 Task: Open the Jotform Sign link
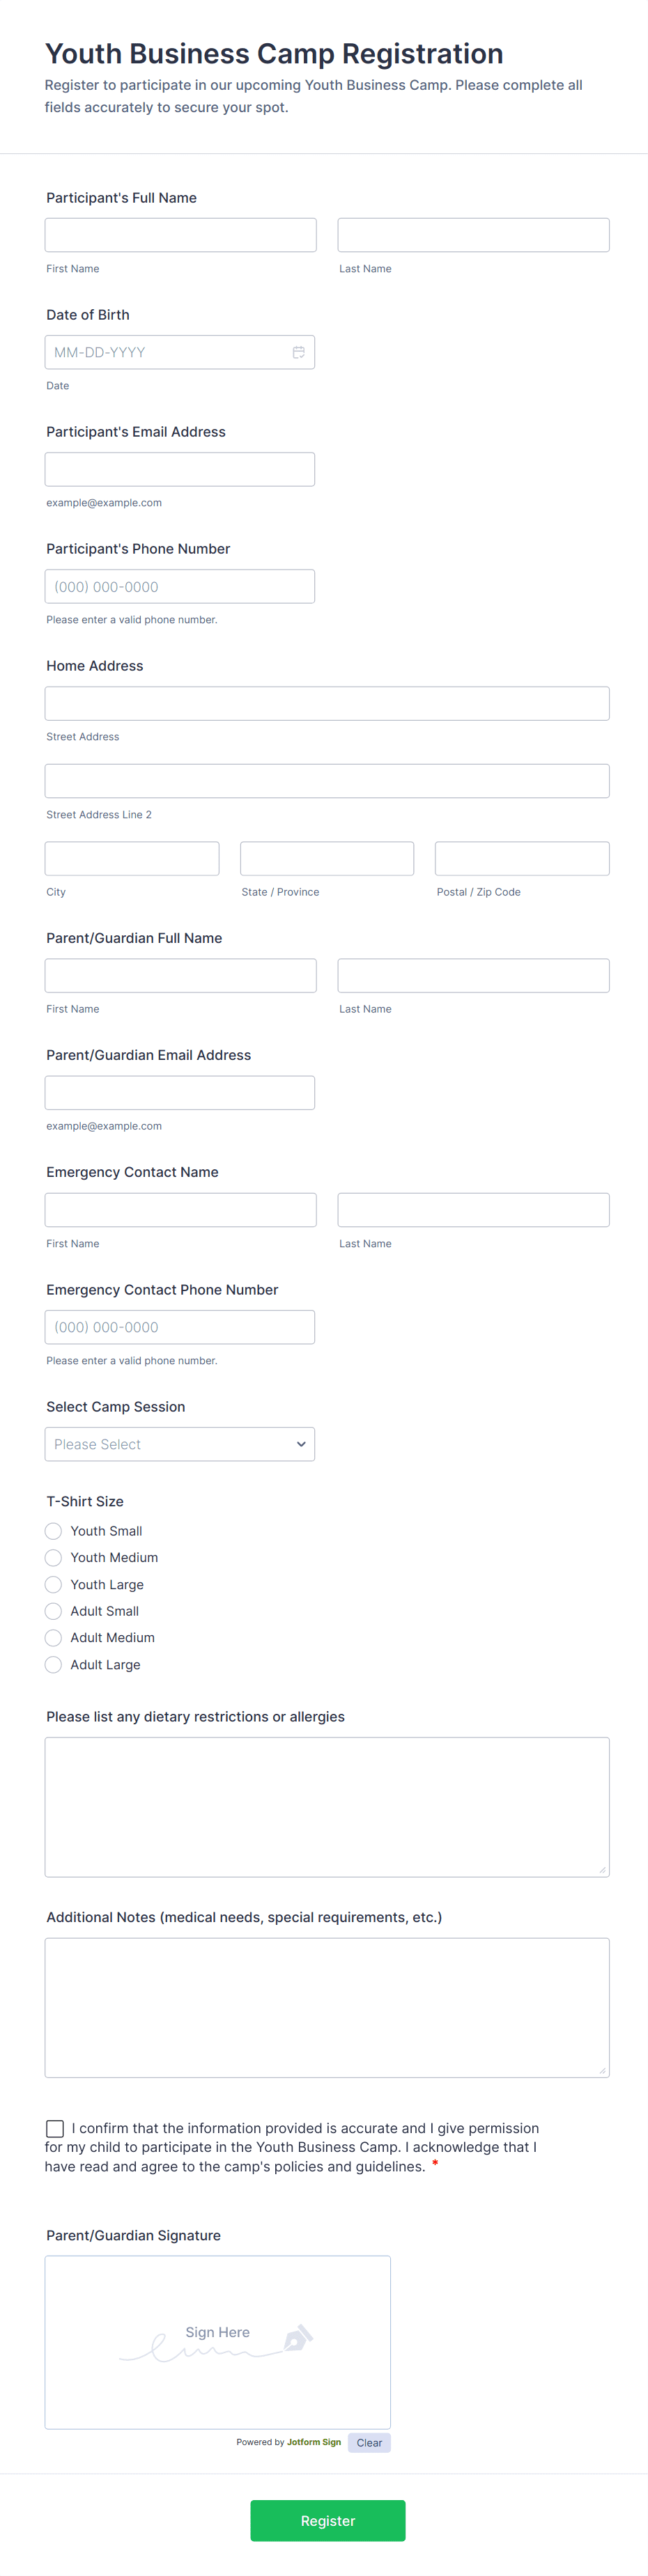(x=314, y=2442)
